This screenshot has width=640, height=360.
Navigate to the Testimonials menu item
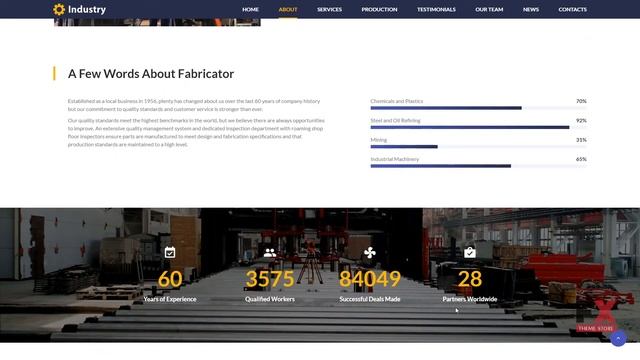click(436, 9)
